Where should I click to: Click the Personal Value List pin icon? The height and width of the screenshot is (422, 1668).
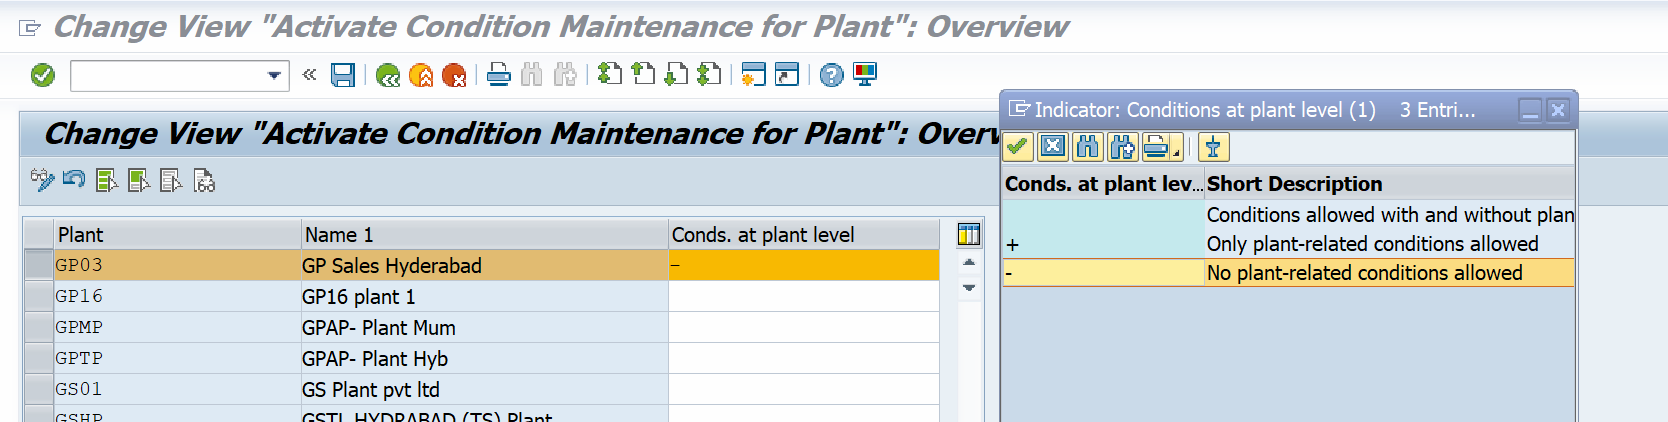1213,147
